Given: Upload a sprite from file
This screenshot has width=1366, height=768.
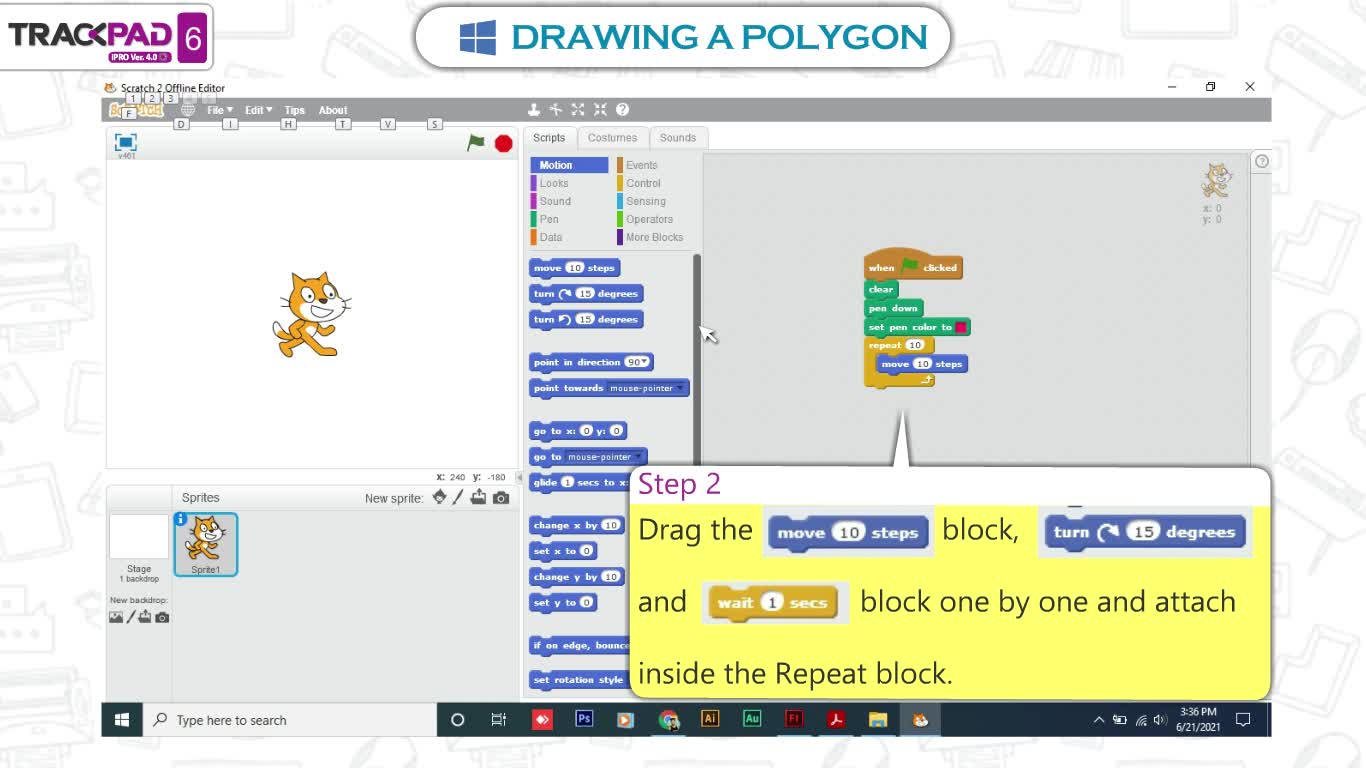Looking at the screenshot, I should 479,497.
